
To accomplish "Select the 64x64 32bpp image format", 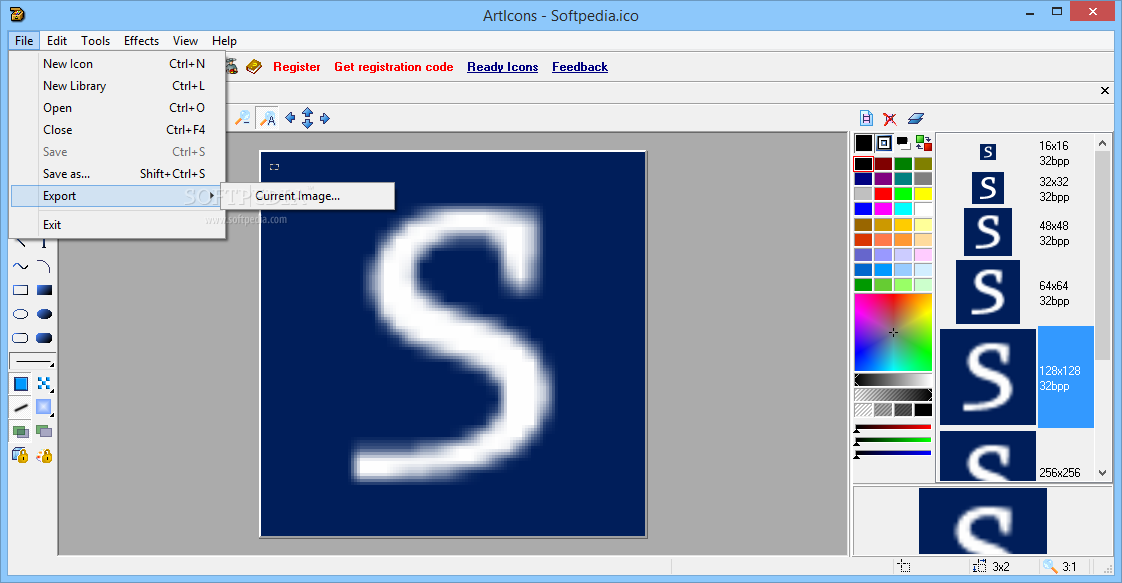I will pos(1016,293).
